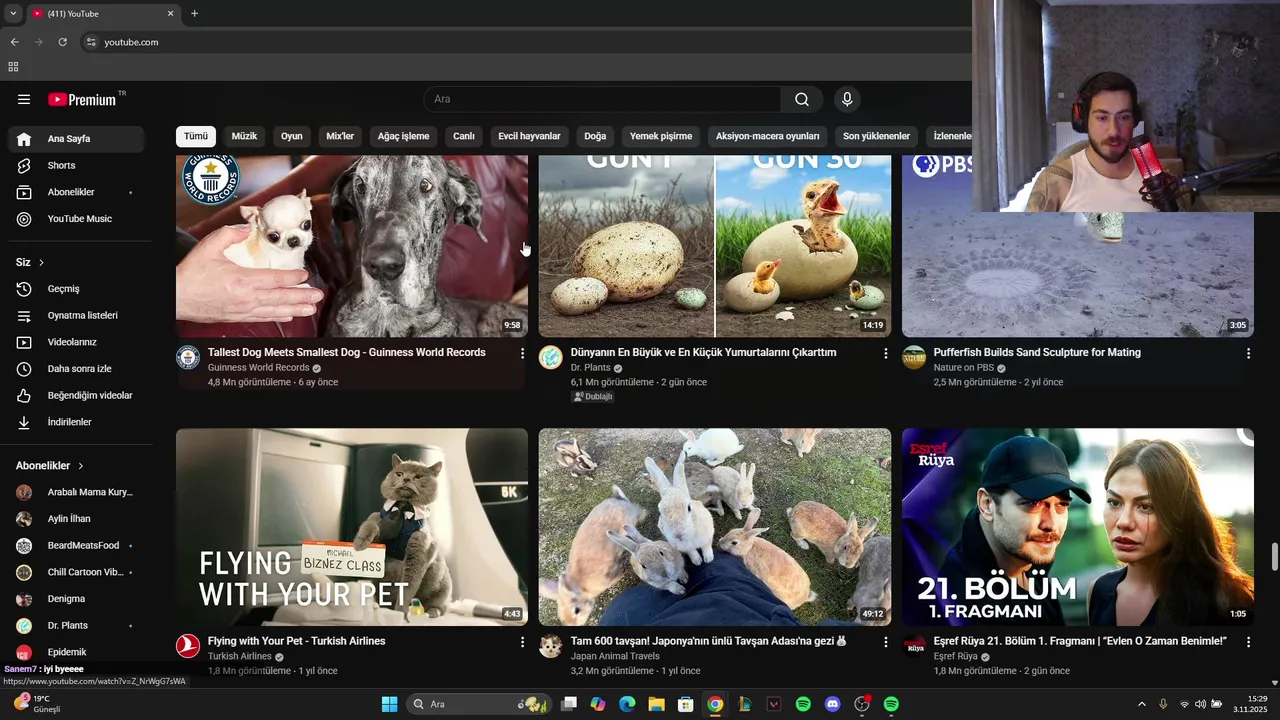Screen dimensions: 1280x720
Task: Select the Oyun filter chip
Action: (x=291, y=136)
